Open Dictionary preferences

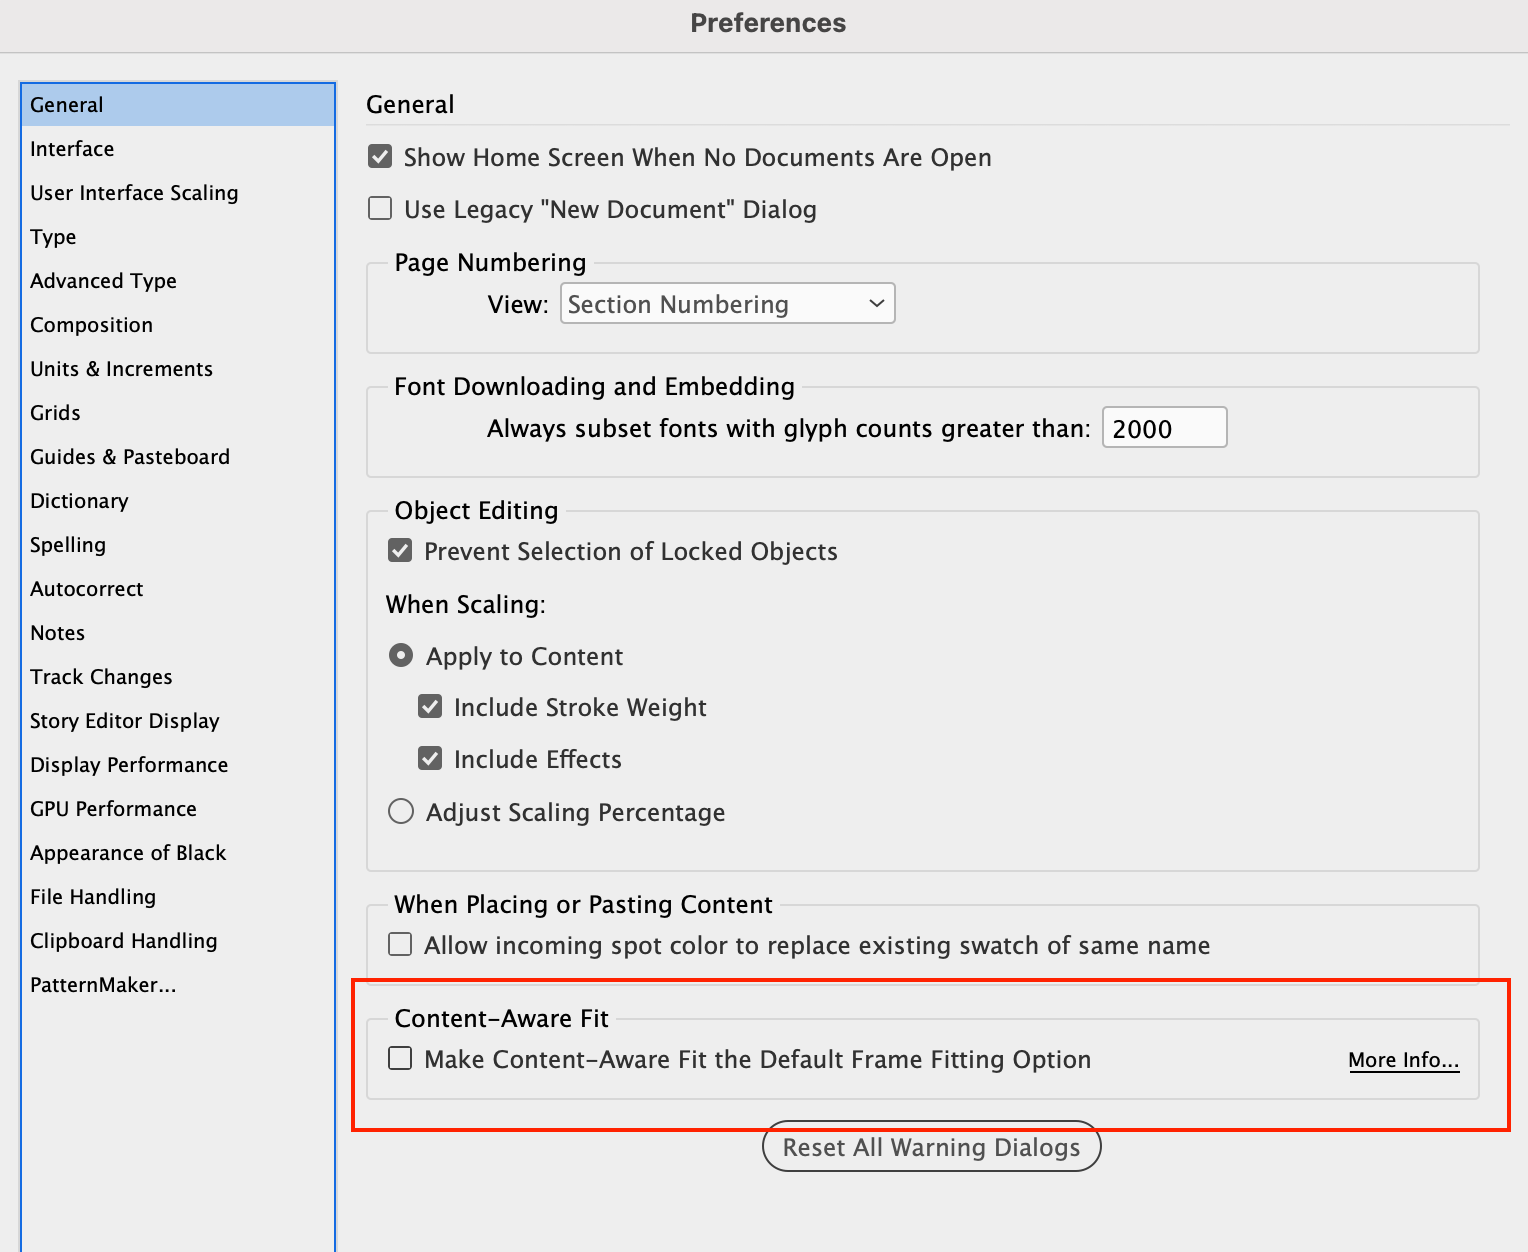(x=178, y=501)
